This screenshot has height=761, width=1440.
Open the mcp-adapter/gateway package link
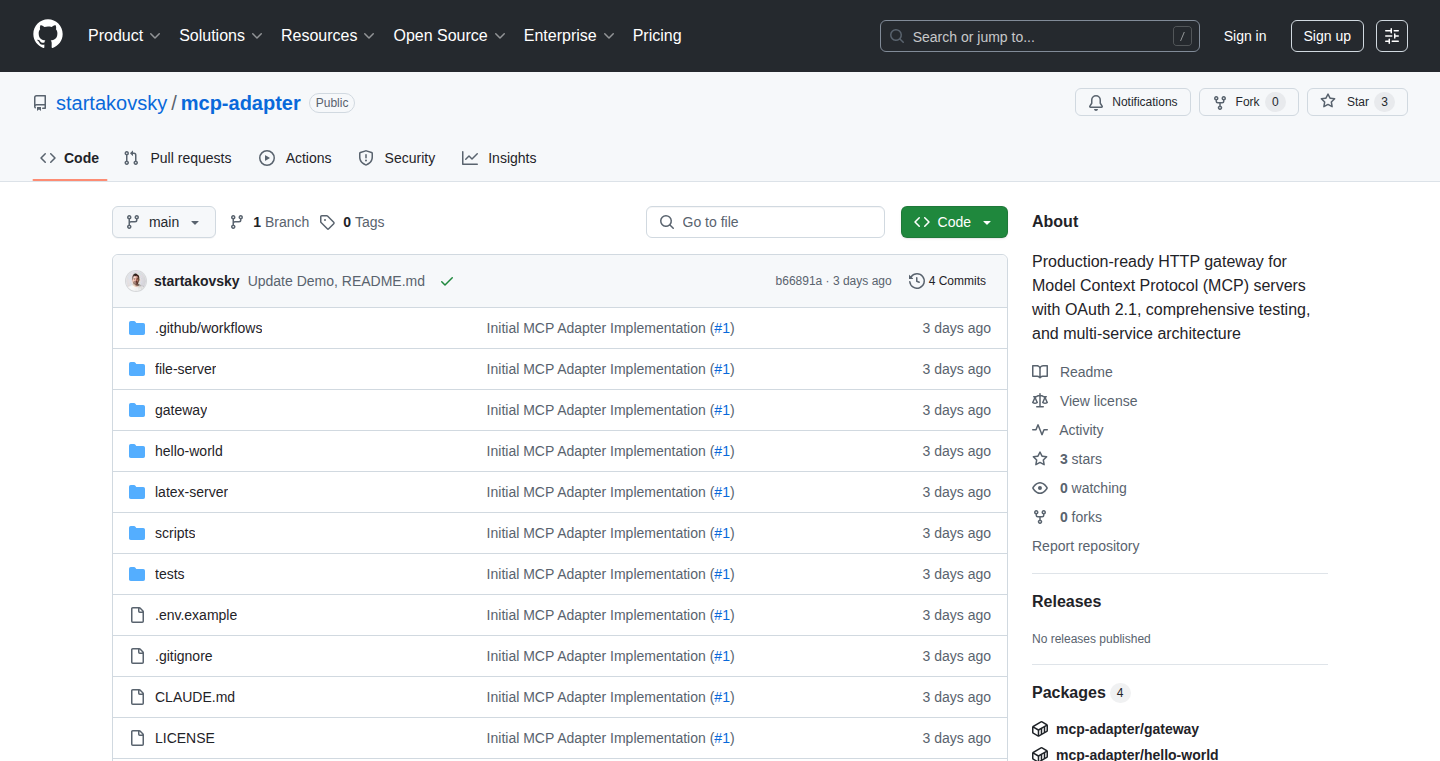click(1127, 729)
